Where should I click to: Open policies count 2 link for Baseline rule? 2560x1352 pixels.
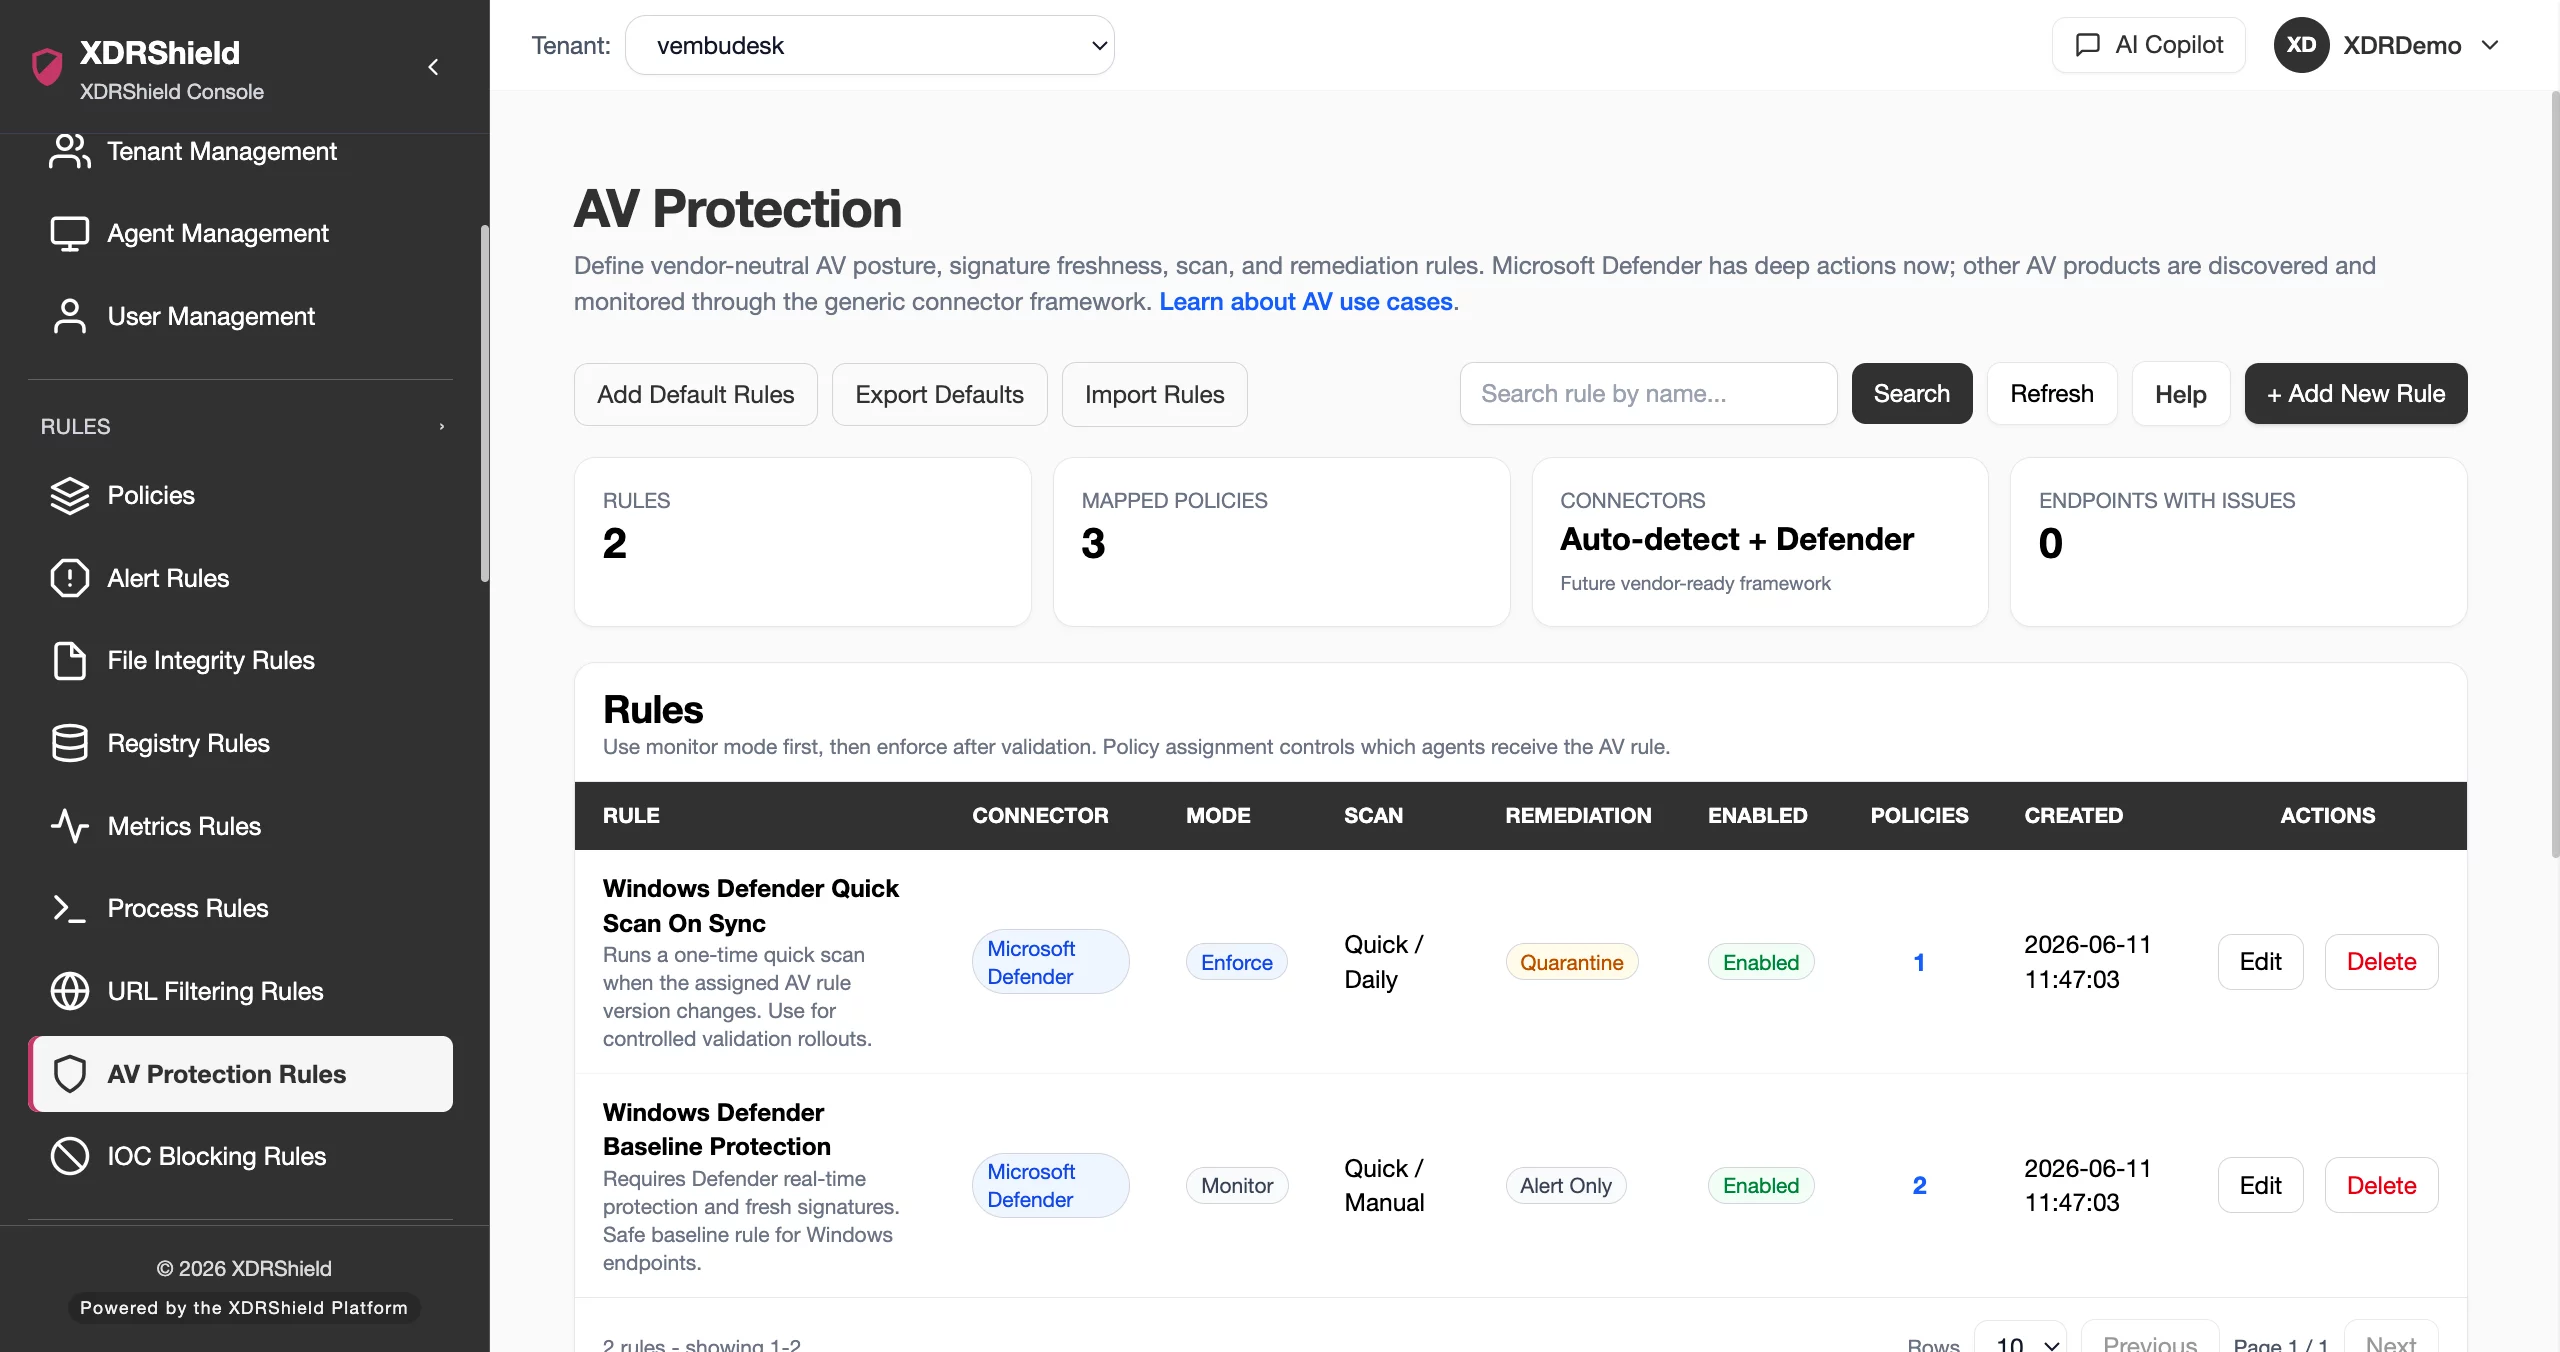point(1919,1186)
